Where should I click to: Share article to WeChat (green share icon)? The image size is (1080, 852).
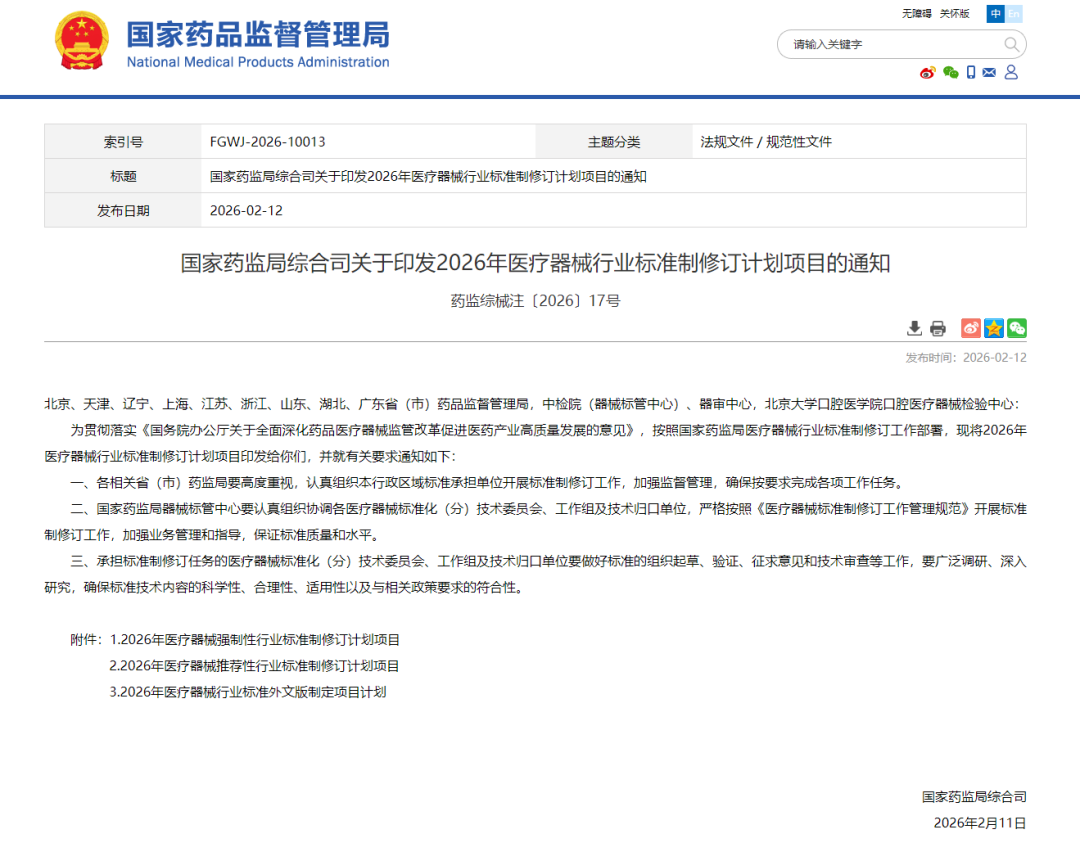[x=1017, y=329]
